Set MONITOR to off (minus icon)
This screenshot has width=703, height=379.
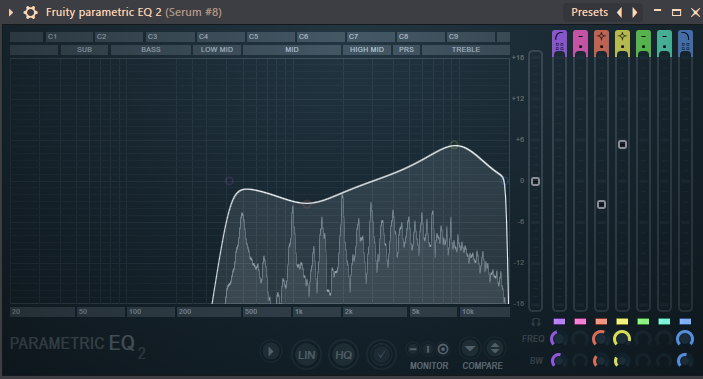413,349
